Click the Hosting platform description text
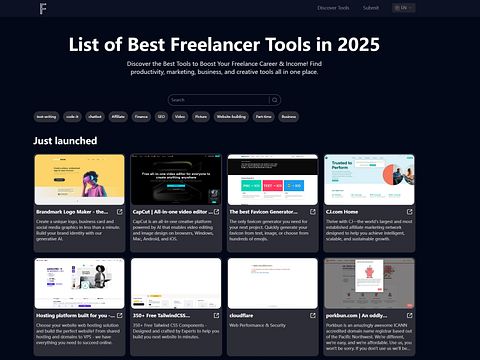This screenshot has height=360, width=480. point(78,334)
